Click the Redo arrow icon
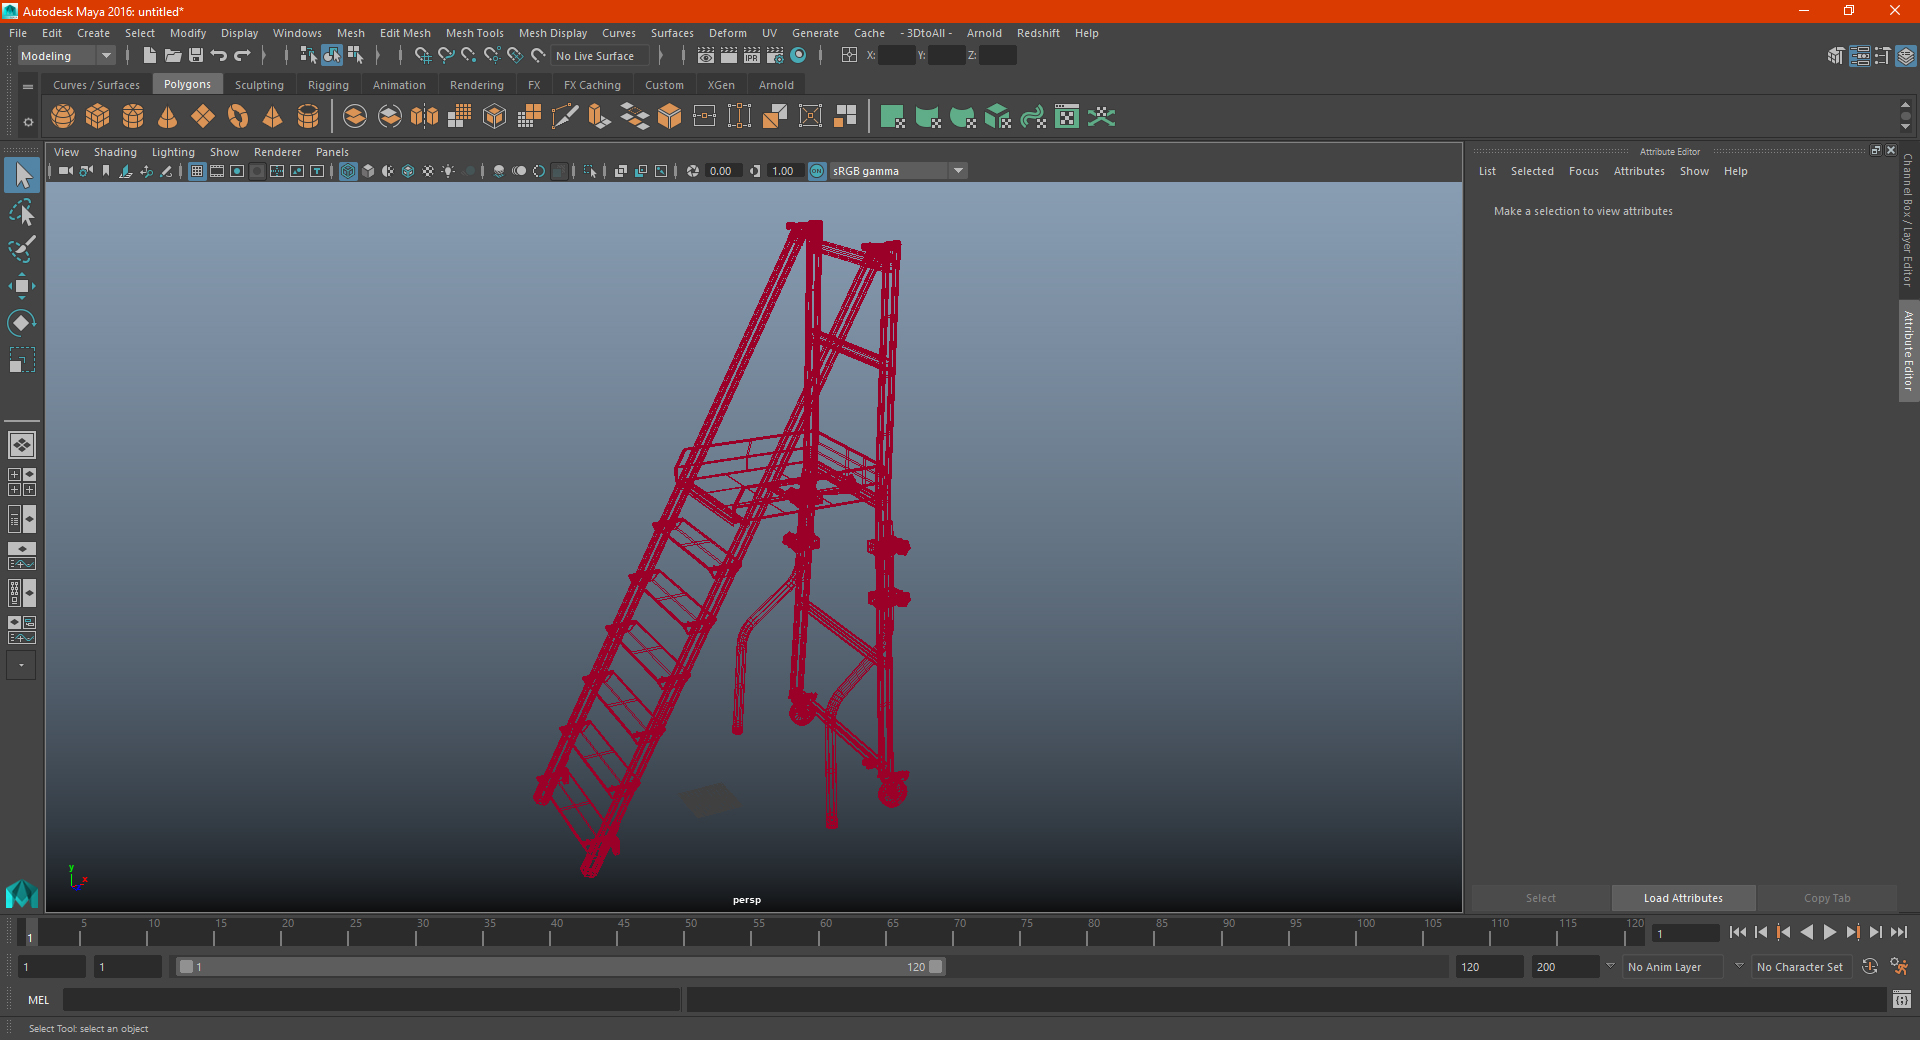 242,56
